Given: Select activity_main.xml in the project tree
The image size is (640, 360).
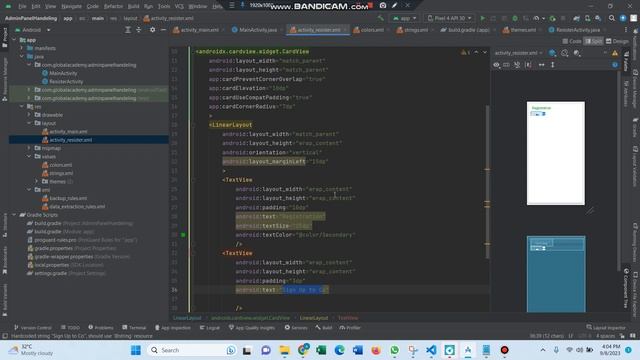Looking at the screenshot, I should (x=68, y=131).
